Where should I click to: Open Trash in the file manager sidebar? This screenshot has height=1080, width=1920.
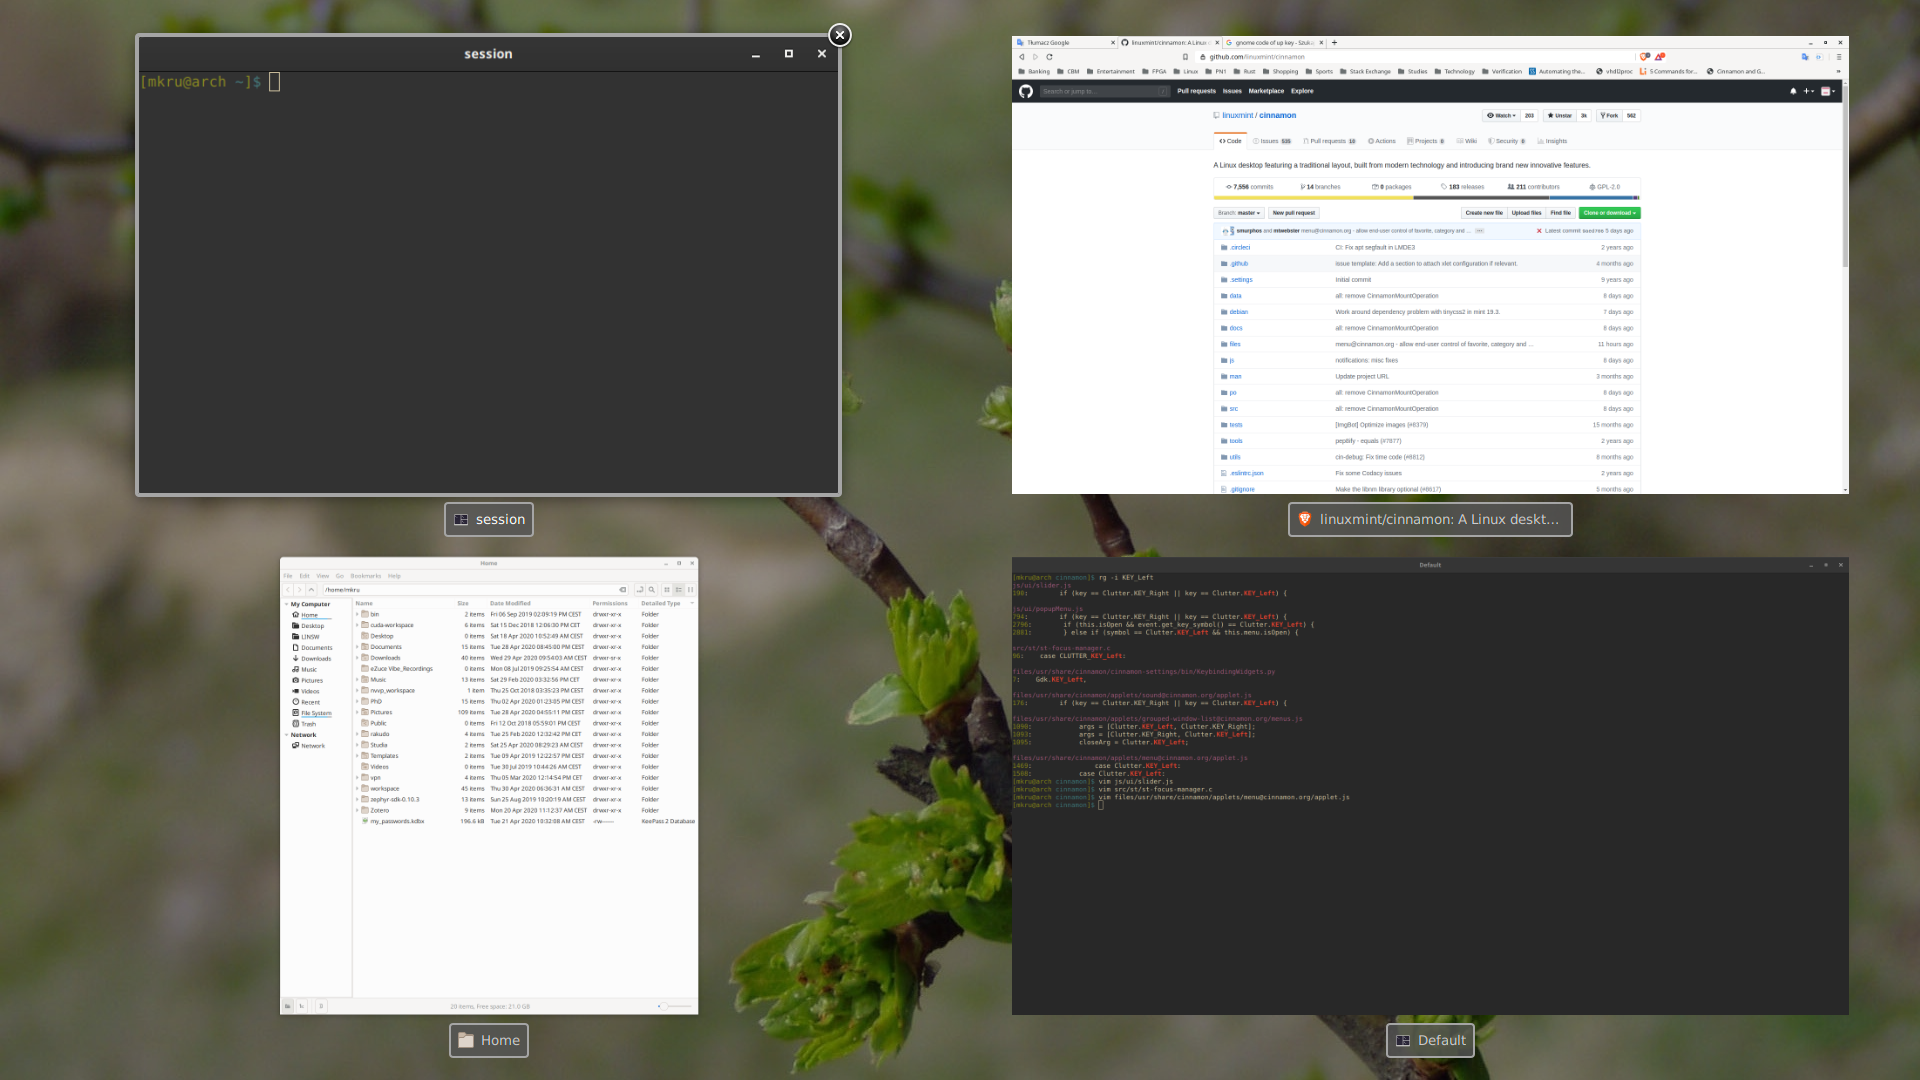click(308, 724)
